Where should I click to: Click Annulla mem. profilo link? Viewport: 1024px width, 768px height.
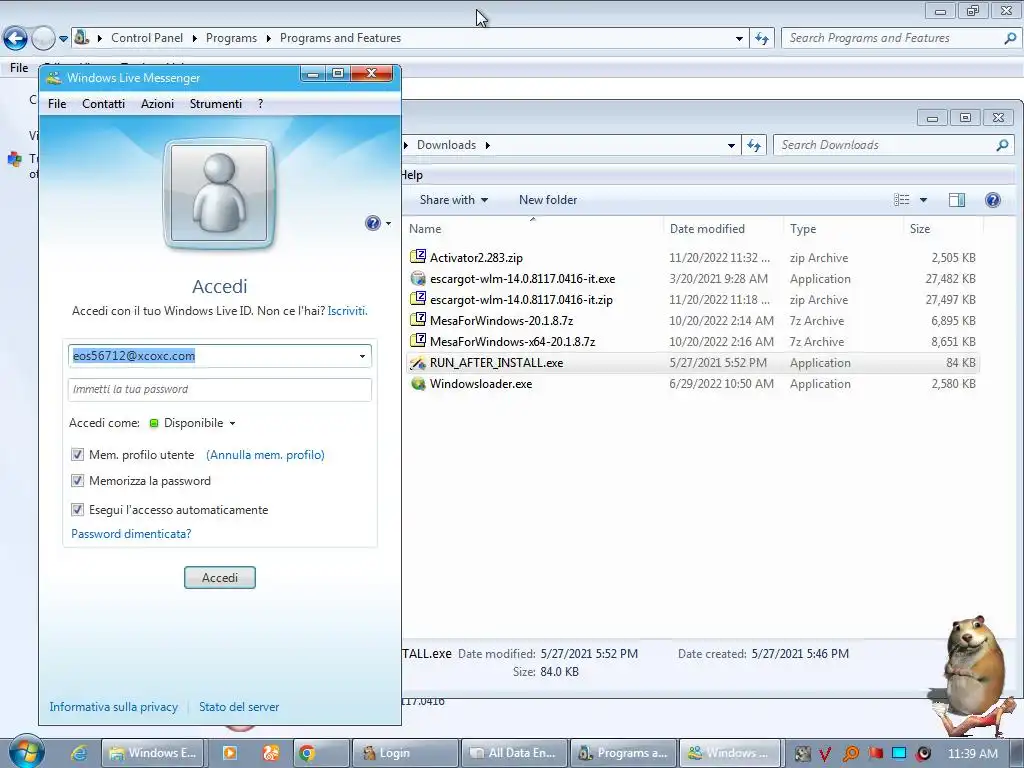265,455
